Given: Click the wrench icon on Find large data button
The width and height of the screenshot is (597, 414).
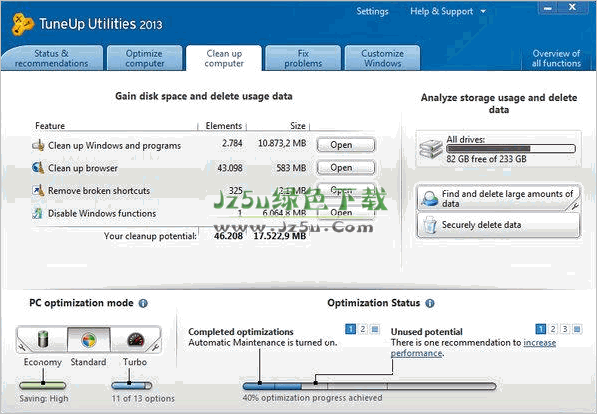Looking at the screenshot, I should point(574,206).
